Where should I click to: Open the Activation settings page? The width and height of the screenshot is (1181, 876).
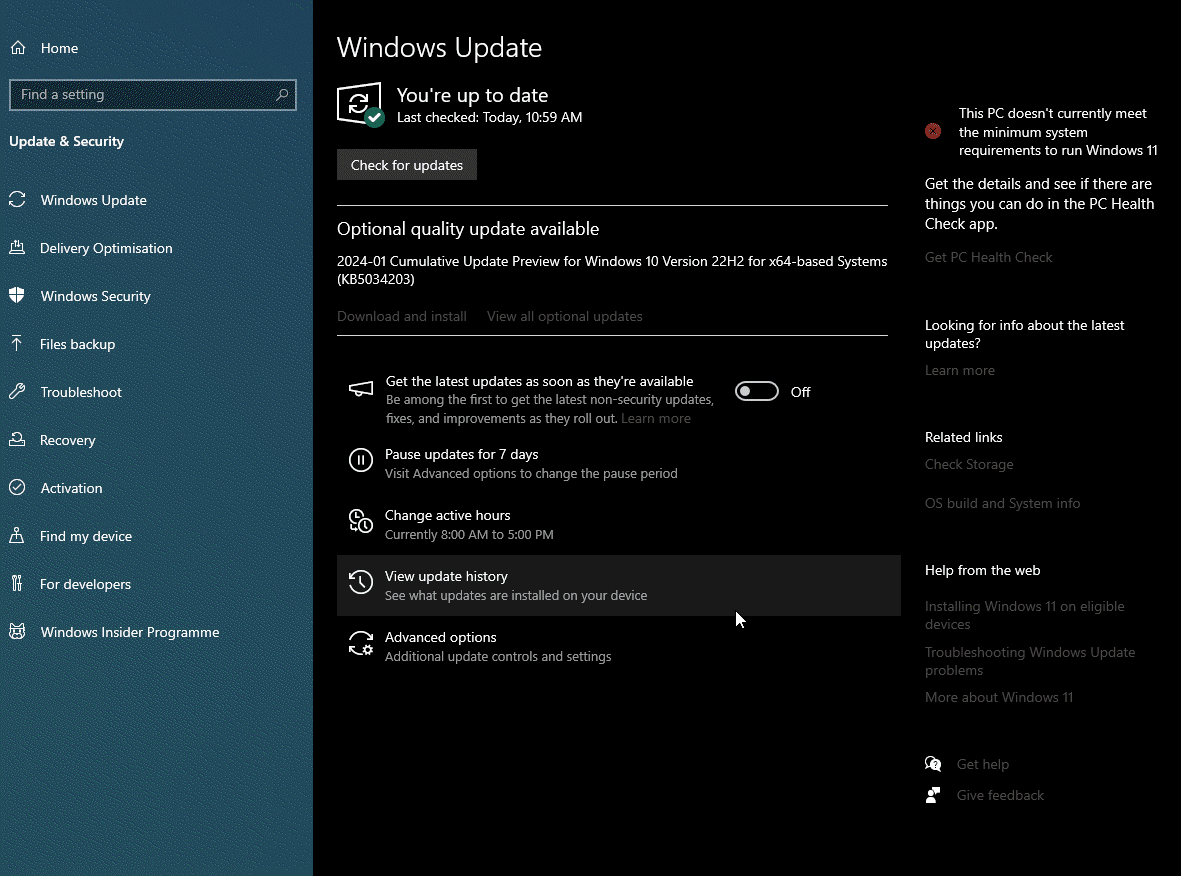tap(72, 488)
